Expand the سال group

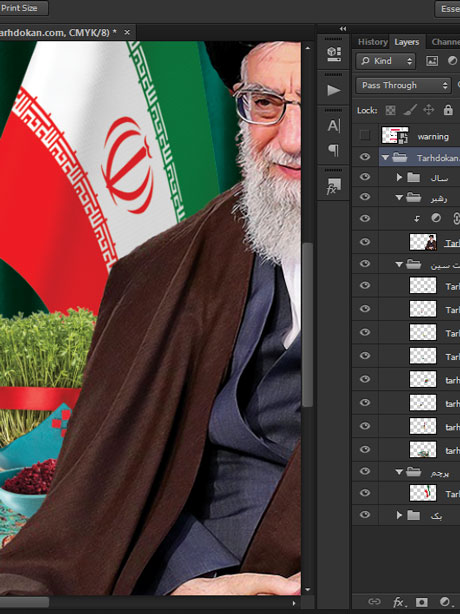pos(399,177)
